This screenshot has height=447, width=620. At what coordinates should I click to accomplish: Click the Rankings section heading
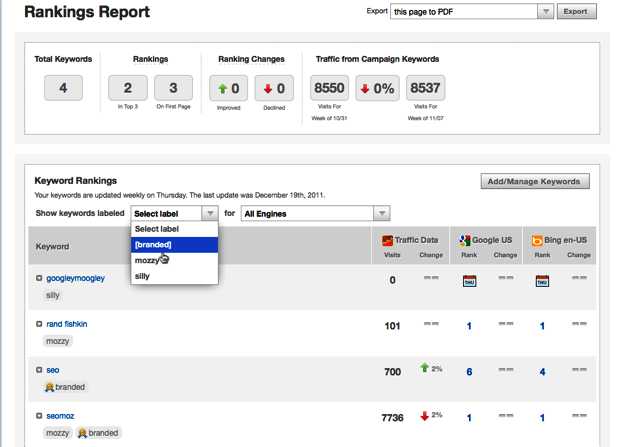click(150, 59)
